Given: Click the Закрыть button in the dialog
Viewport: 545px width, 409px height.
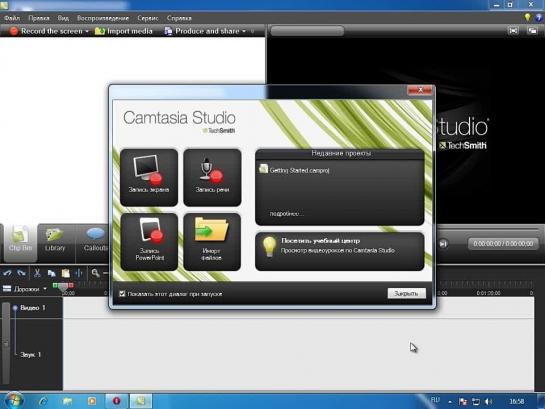Looking at the screenshot, I should point(406,294).
